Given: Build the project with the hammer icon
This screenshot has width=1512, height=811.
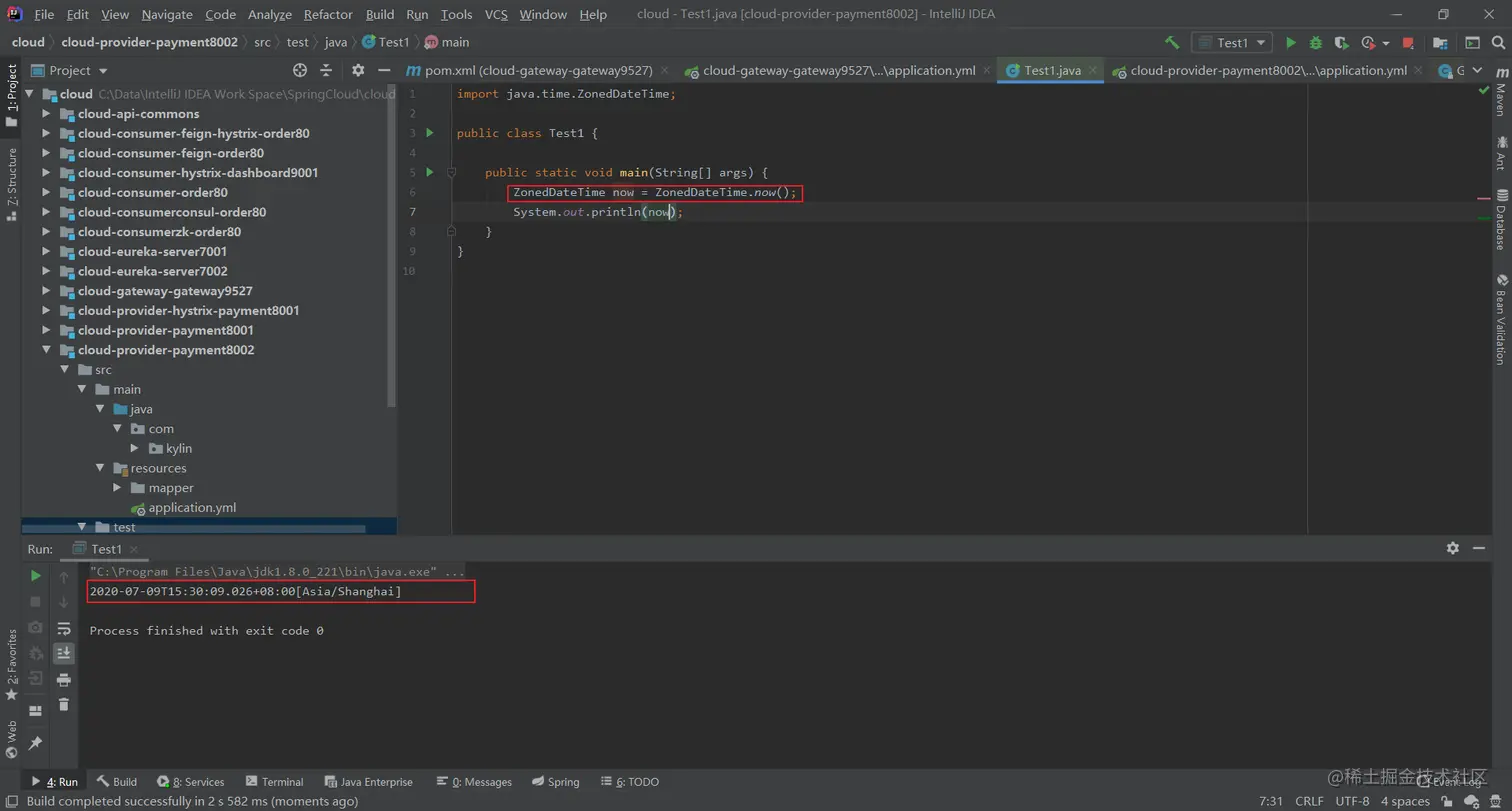Looking at the screenshot, I should [x=1172, y=43].
